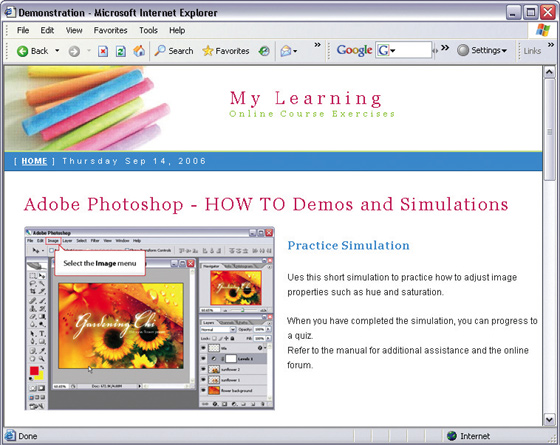Open the Mail dropdown arrow
This screenshot has width=560, height=445.
pyautogui.click(x=295, y=51)
